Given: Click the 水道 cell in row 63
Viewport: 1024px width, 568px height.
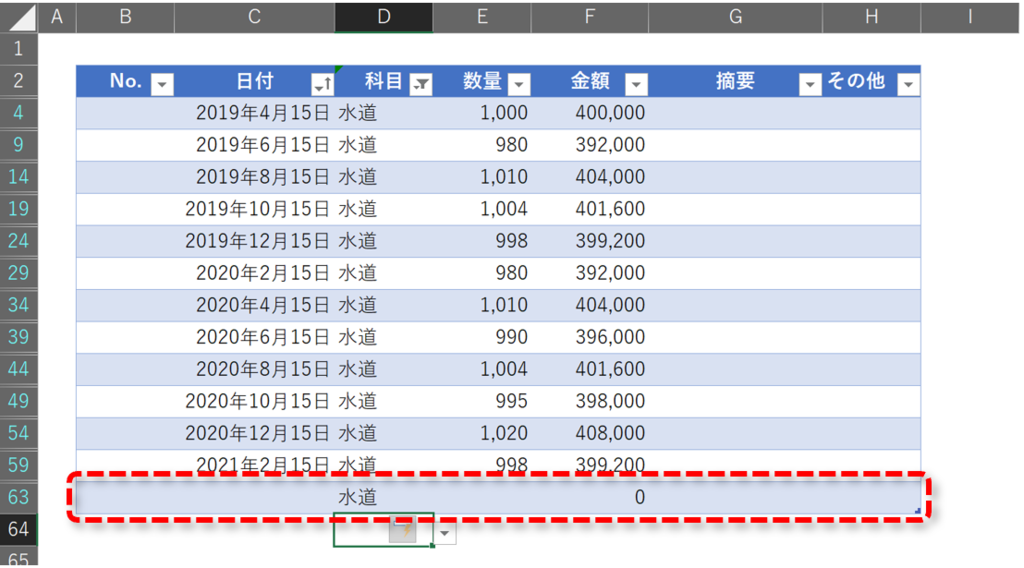Looking at the screenshot, I should 384,497.
